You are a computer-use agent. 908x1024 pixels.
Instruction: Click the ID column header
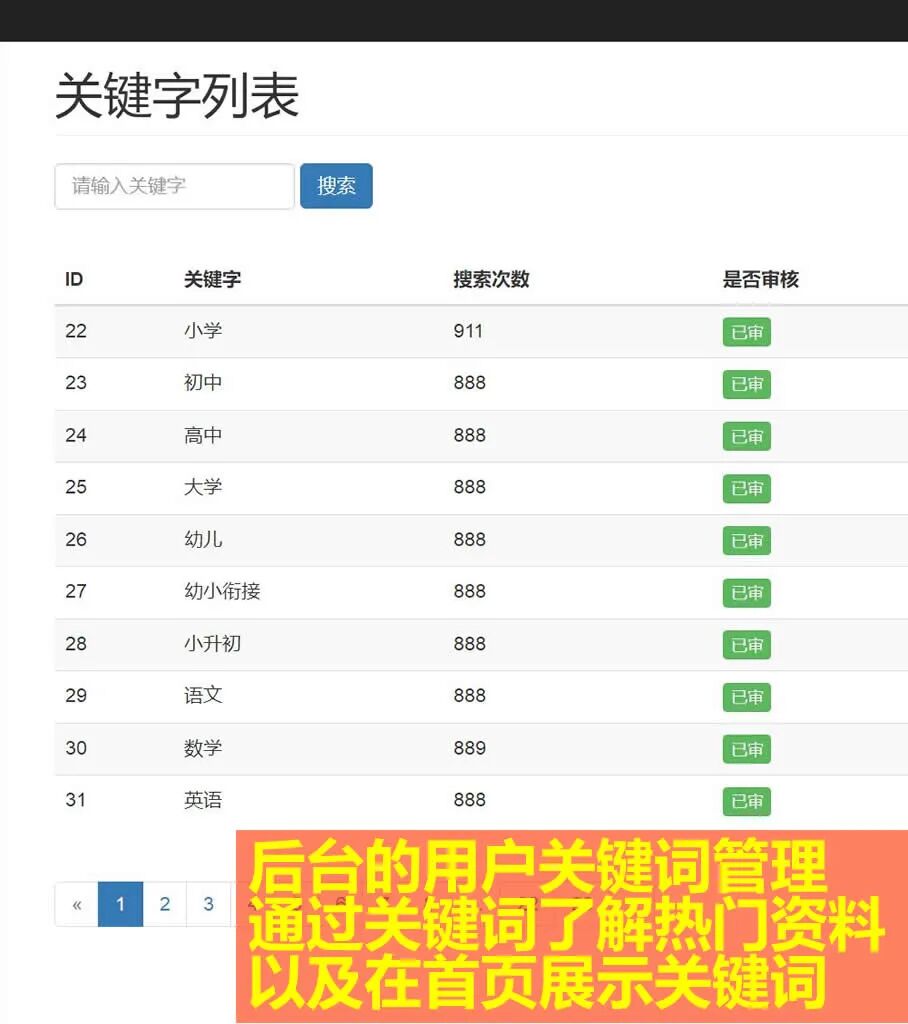(x=72, y=280)
